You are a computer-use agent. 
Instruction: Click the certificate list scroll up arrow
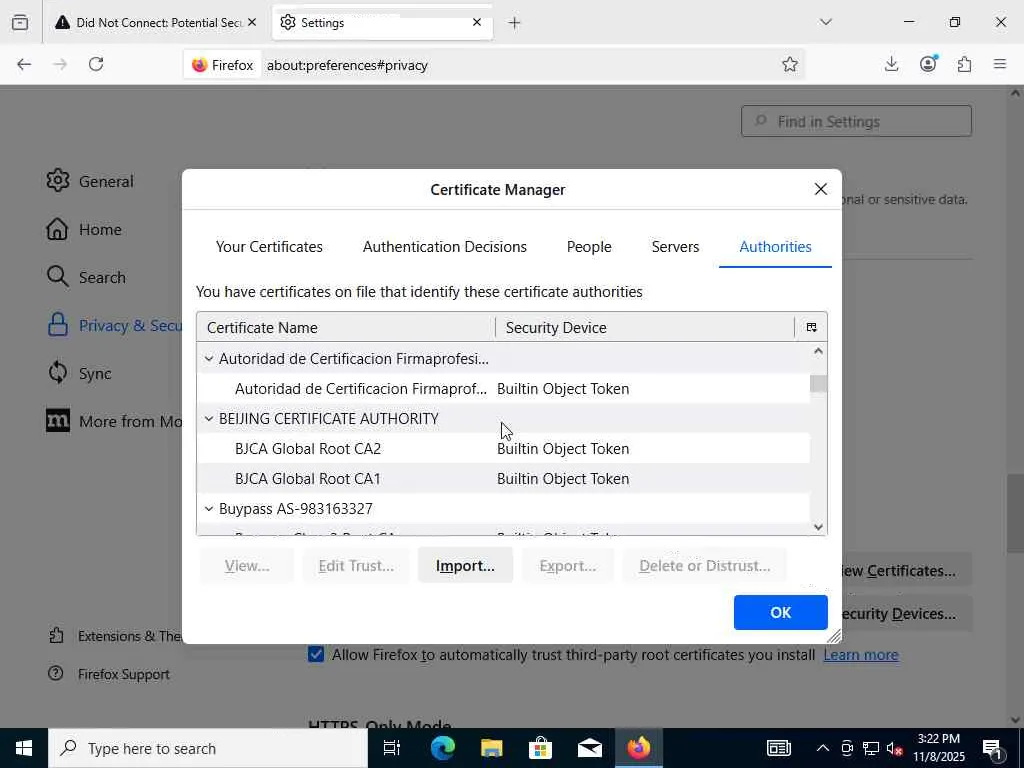click(818, 351)
